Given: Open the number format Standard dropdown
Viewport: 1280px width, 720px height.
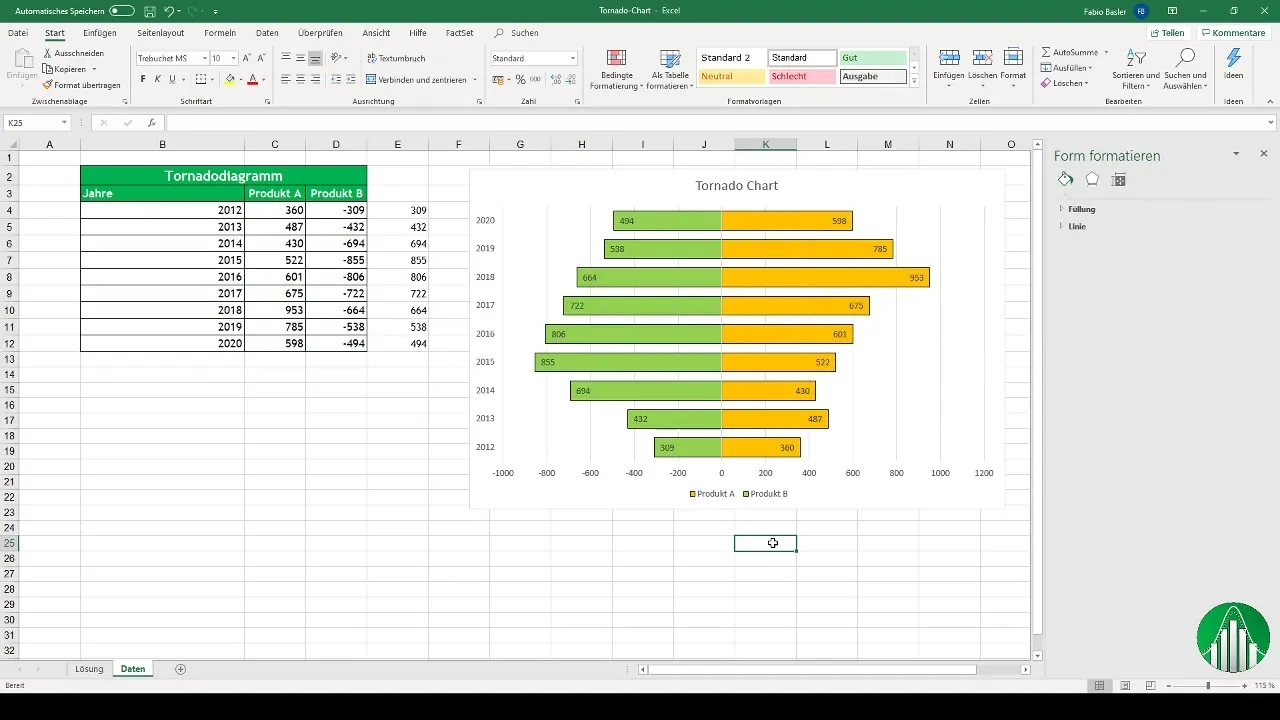Looking at the screenshot, I should pos(573,58).
